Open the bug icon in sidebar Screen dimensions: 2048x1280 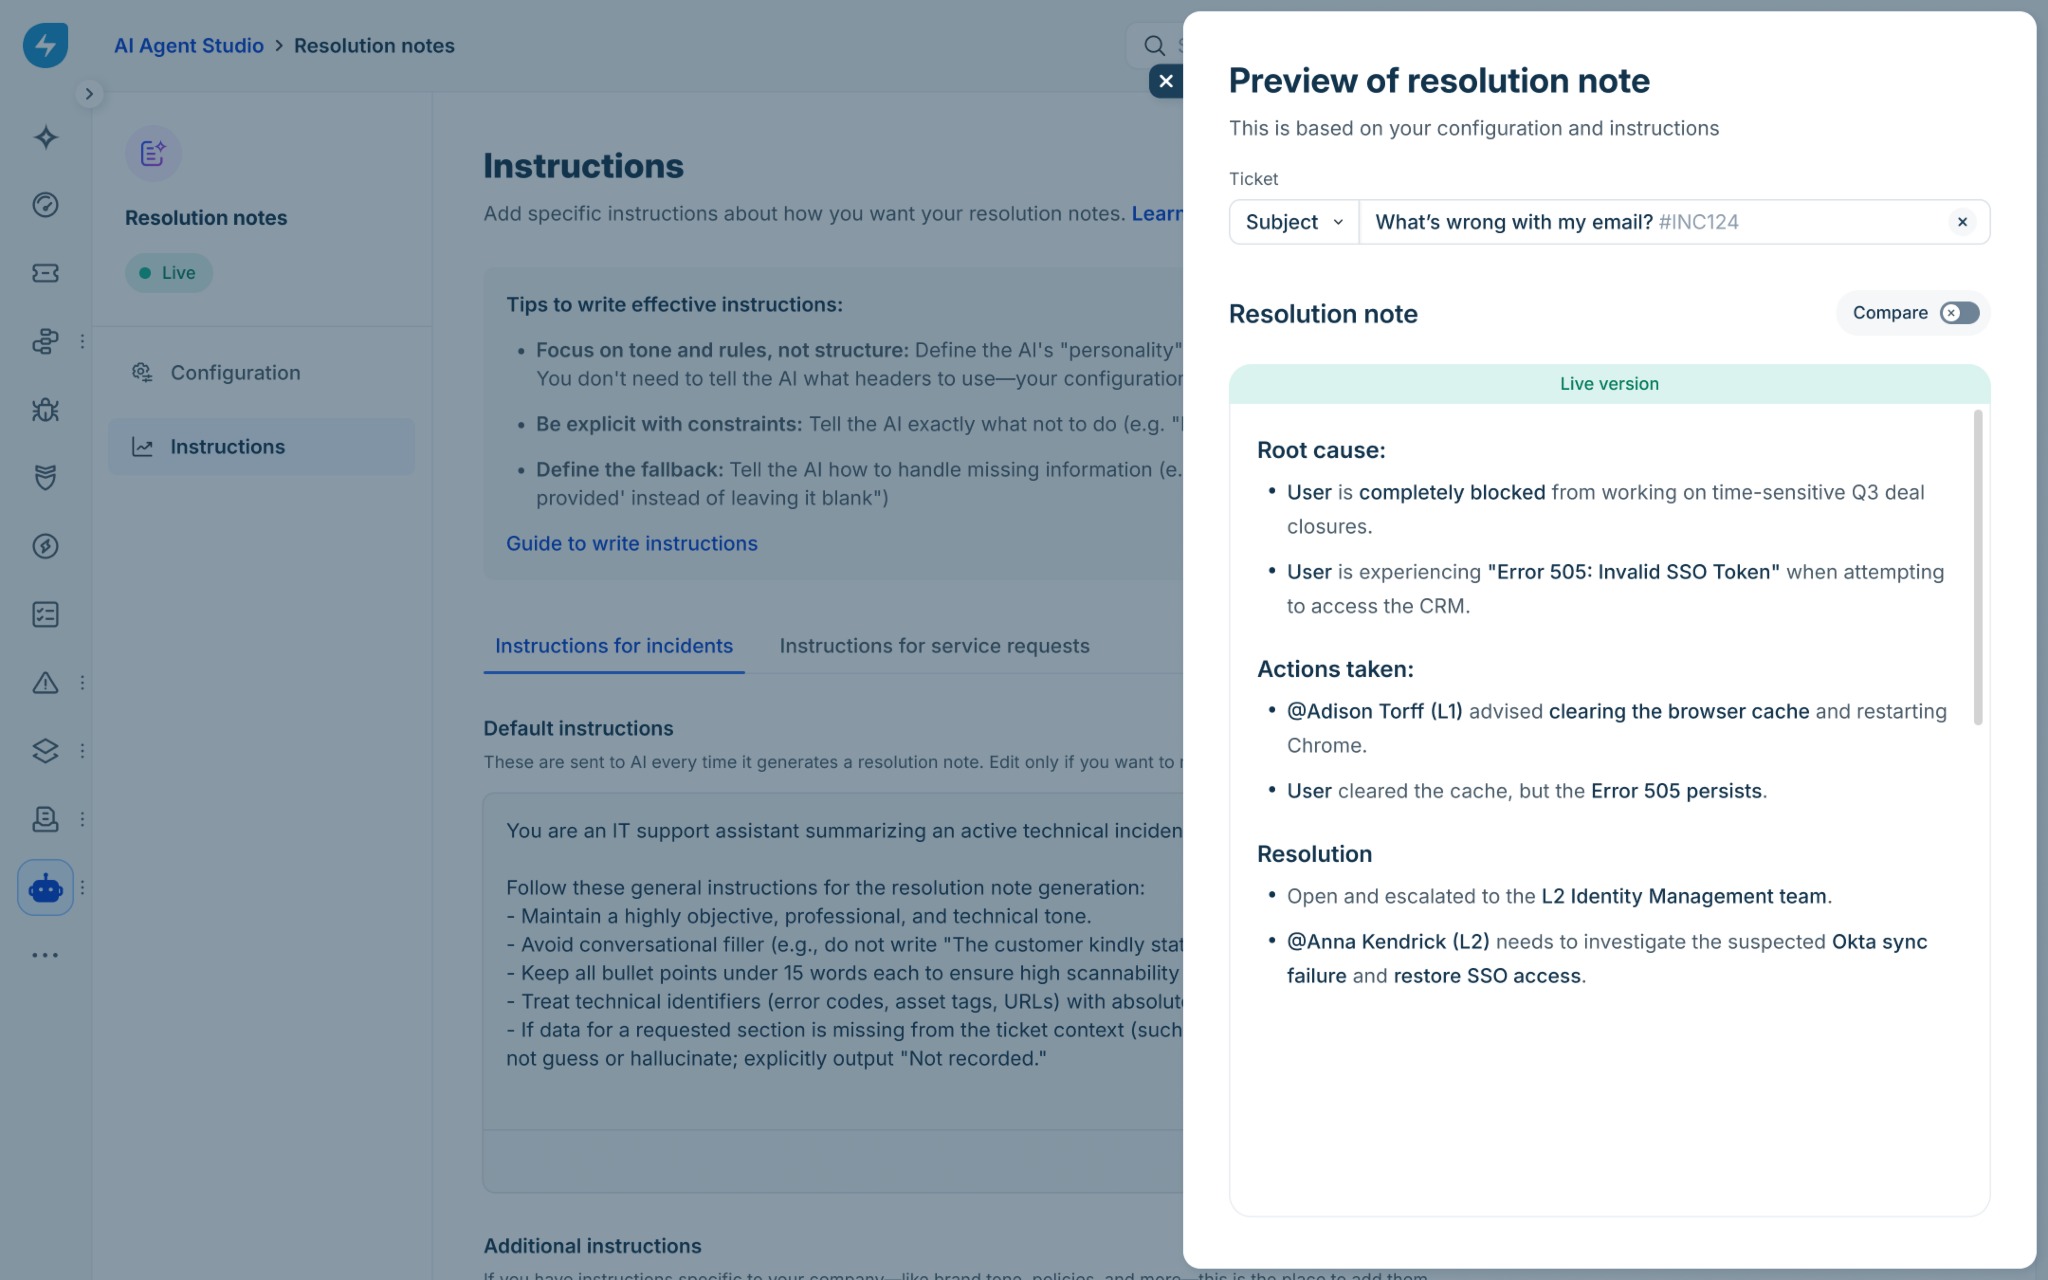pyautogui.click(x=45, y=410)
